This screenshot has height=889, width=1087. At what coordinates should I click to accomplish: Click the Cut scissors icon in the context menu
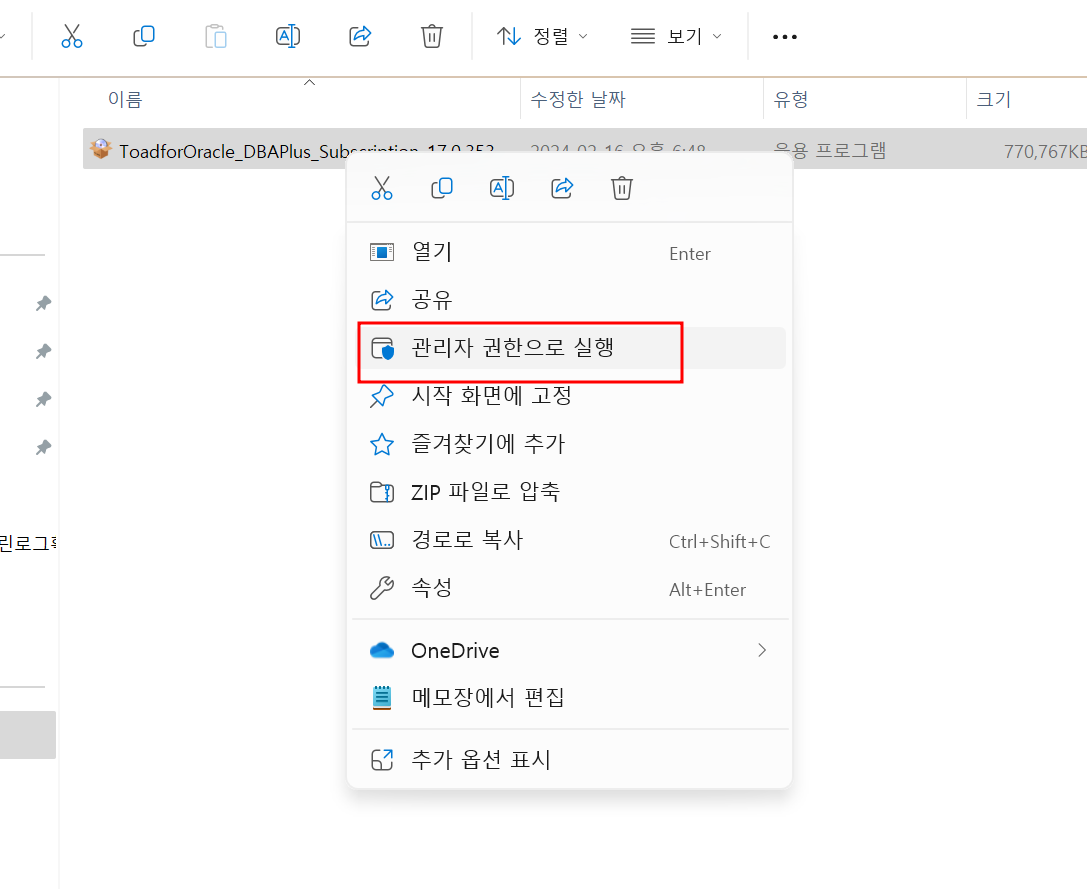point(382,188)
